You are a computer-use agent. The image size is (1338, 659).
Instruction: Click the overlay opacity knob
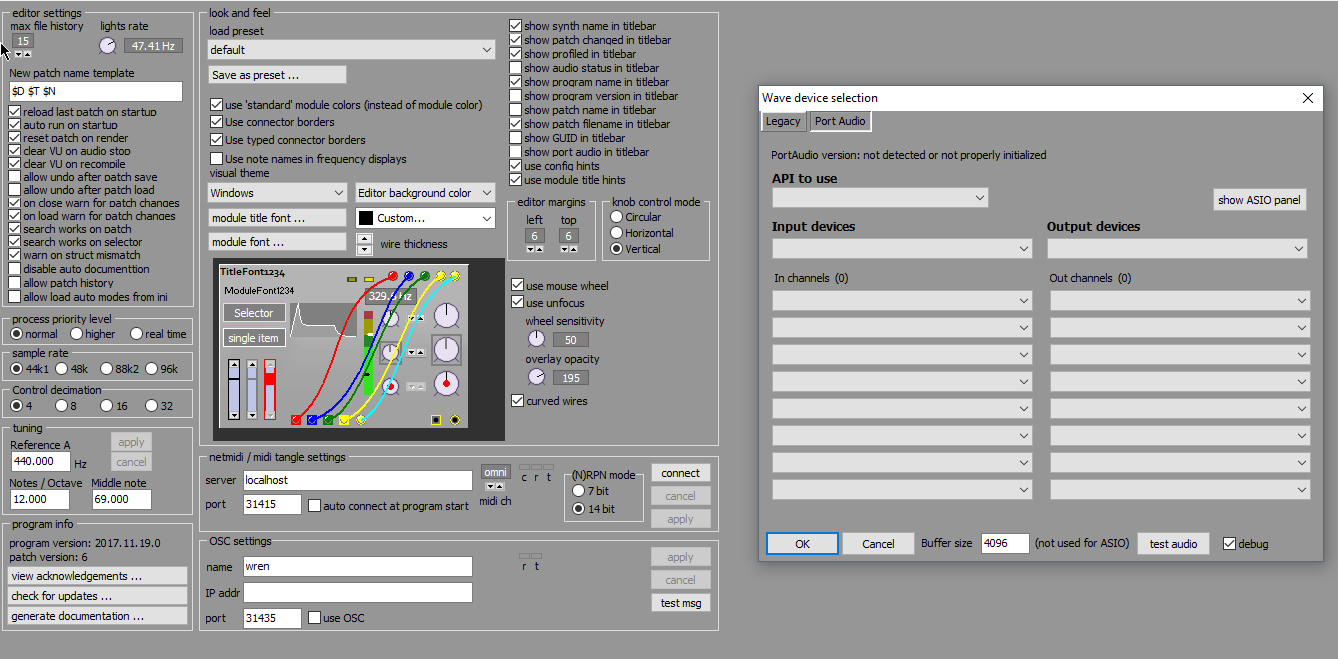pos(537,376)
